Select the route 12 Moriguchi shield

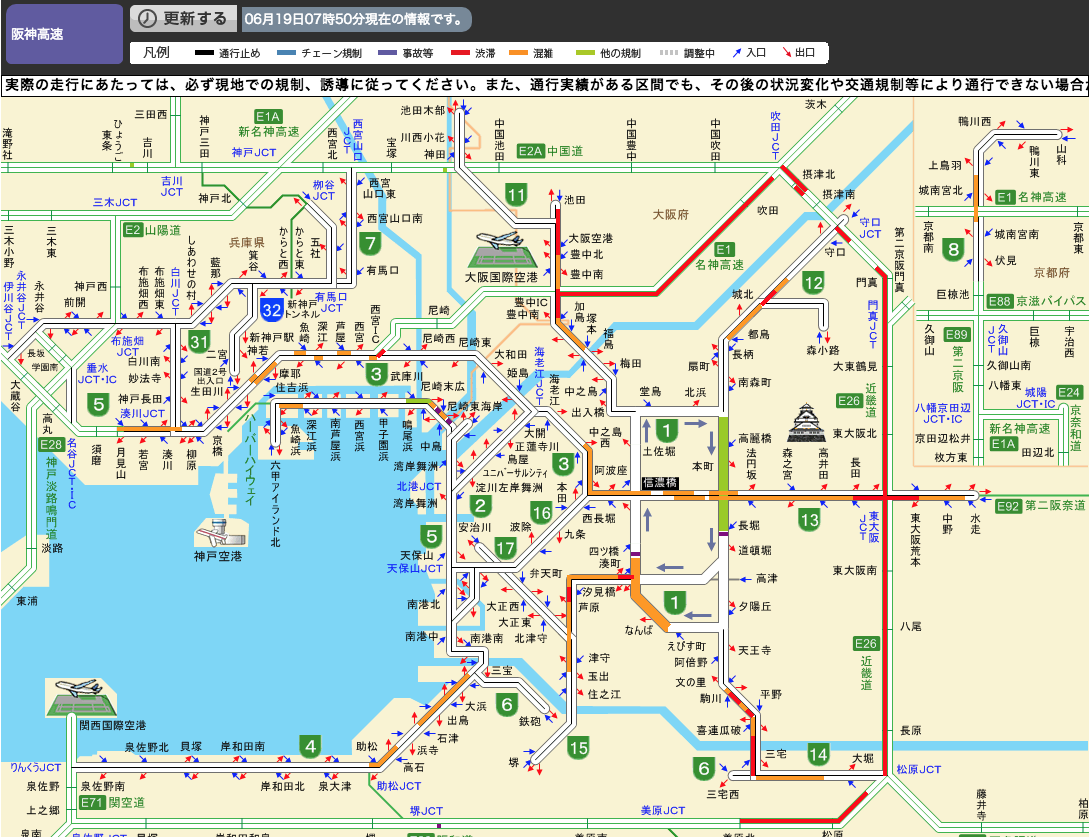click(813, 284)
